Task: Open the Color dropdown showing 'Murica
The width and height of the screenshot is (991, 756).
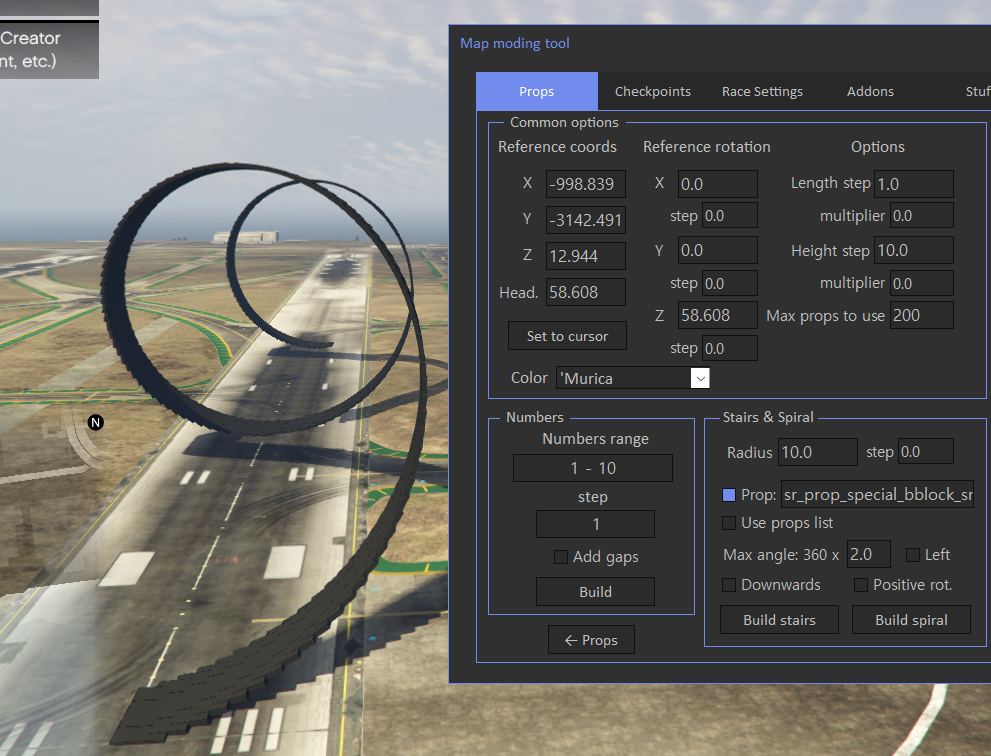Action: (633, 378)
